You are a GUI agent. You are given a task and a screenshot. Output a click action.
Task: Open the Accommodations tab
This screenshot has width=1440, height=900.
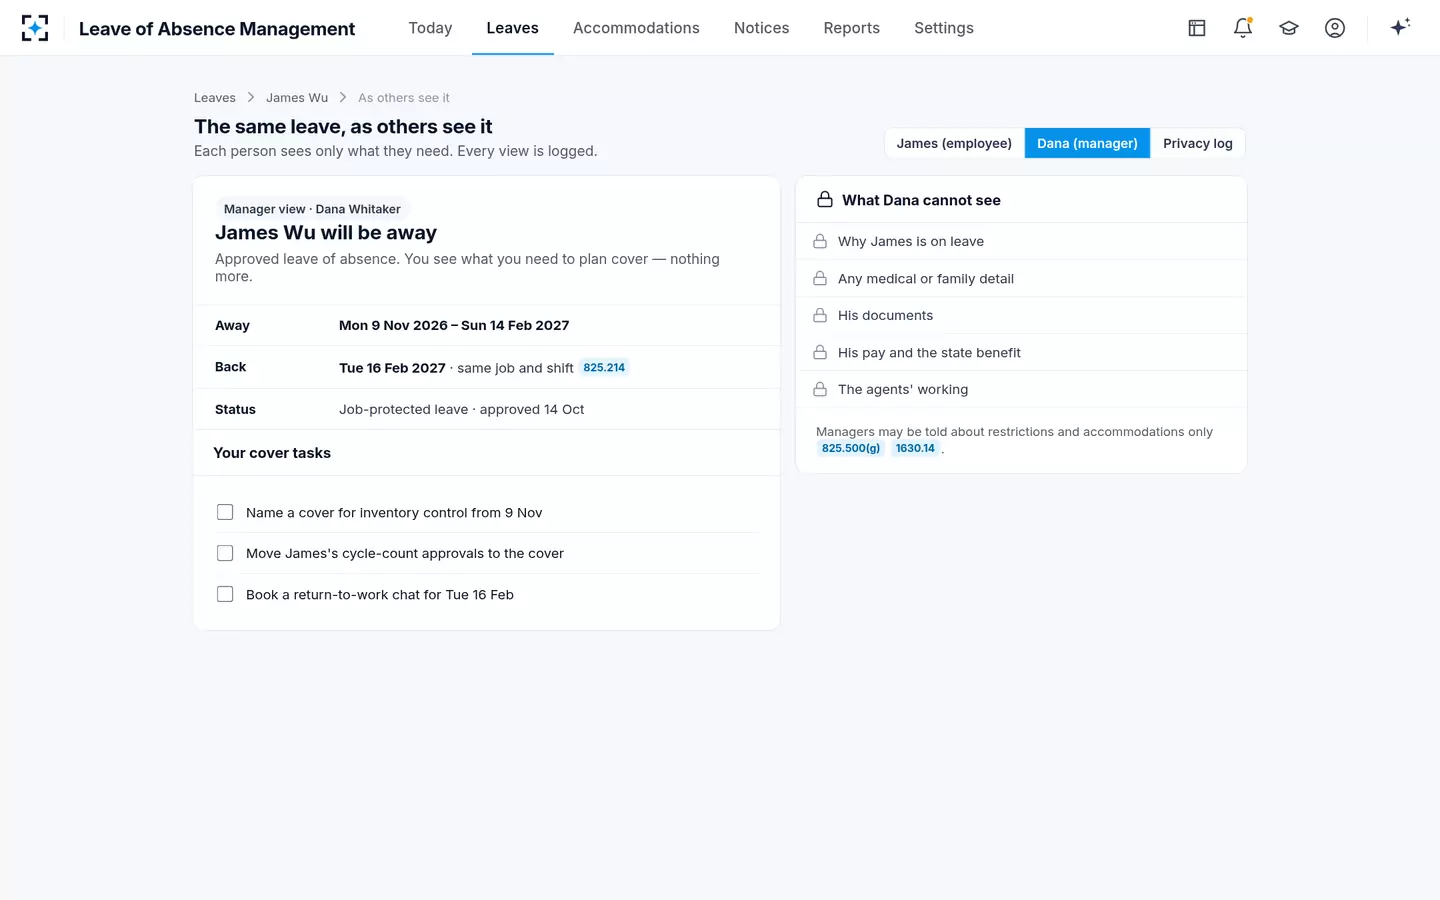tap(636, 28)
